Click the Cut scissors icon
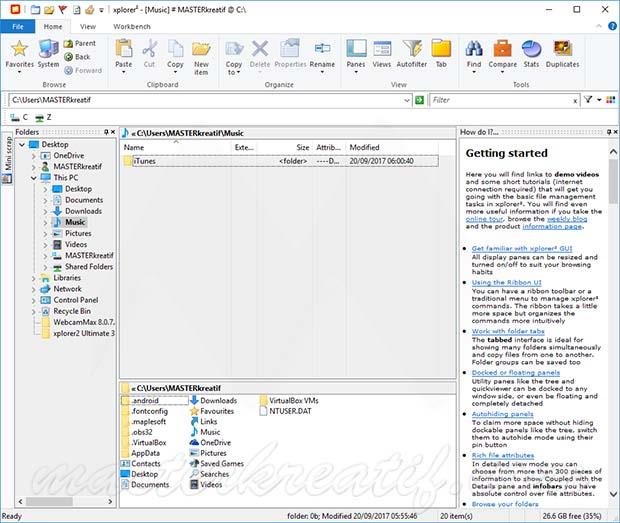 [x=149, y=49]
